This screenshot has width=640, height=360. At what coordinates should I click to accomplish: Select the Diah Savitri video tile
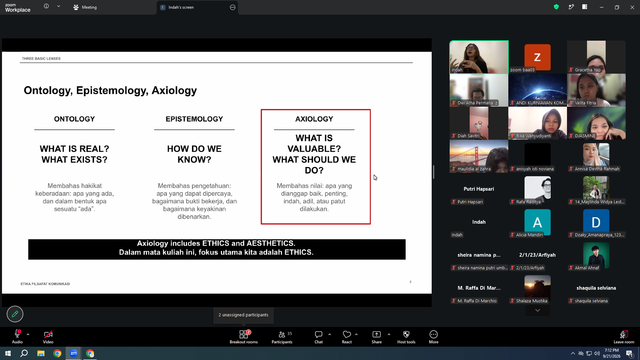pos(479,123)
